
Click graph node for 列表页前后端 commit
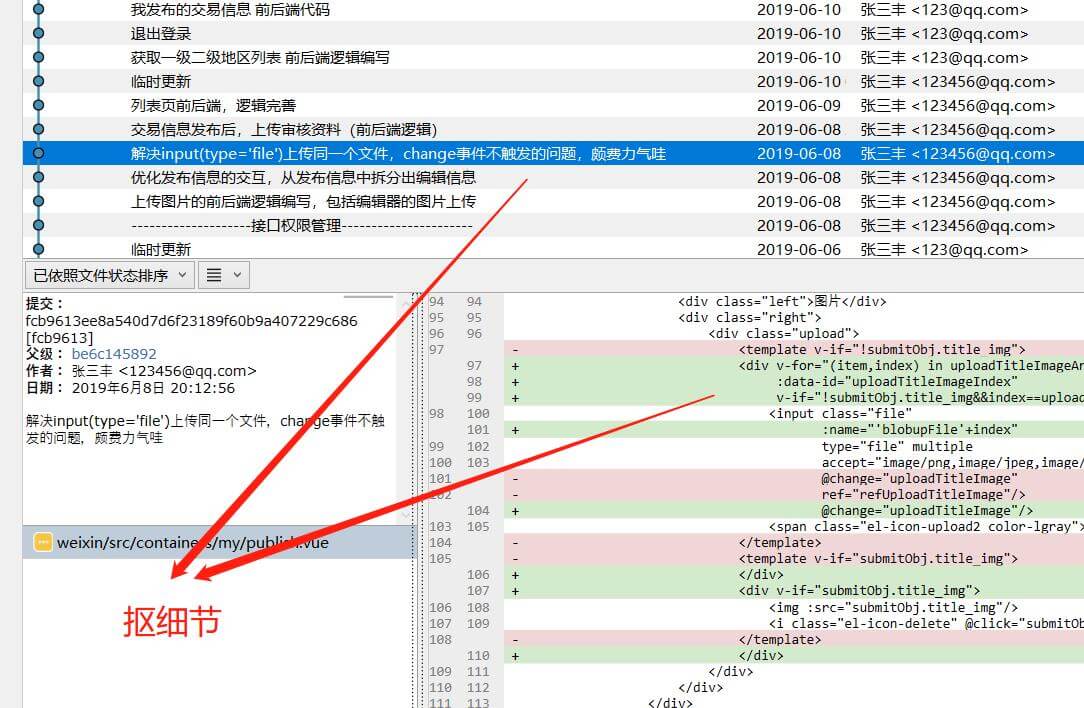[38, 105]
